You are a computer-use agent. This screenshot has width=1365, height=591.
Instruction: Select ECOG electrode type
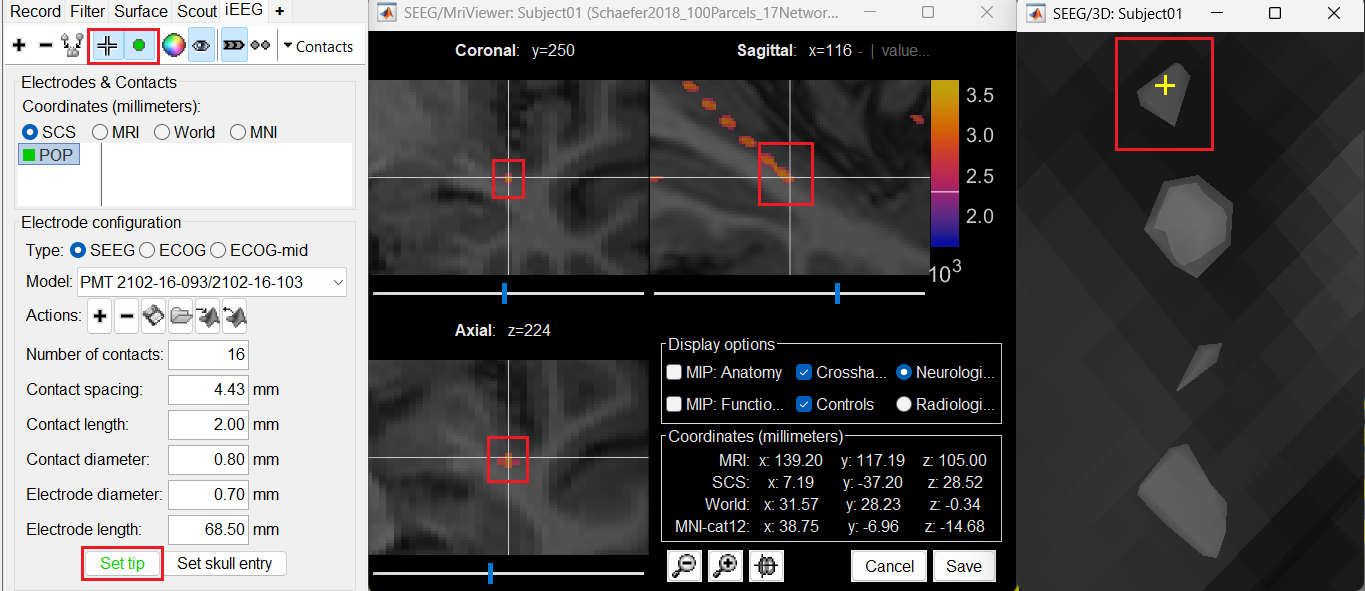click(148, 250)
